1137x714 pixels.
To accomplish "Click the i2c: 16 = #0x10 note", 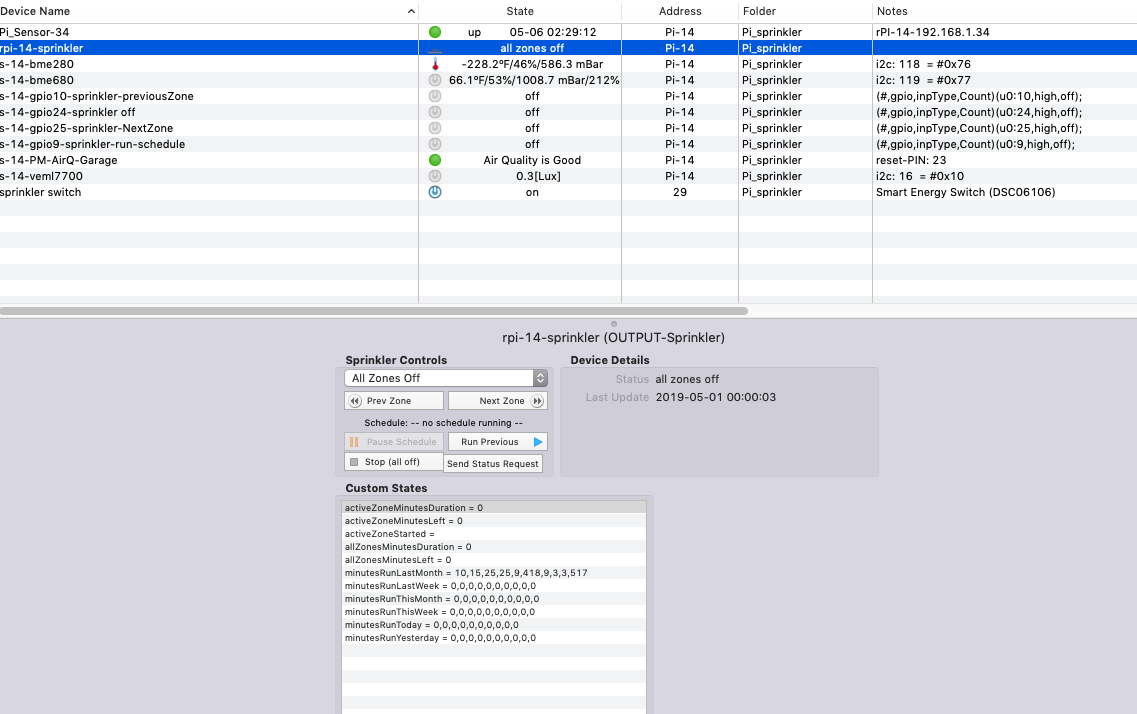I will 920,176.
